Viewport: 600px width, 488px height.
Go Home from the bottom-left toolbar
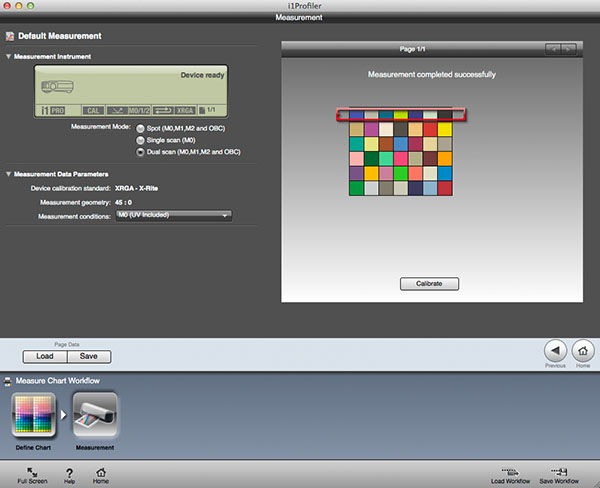pyautogui.click(x=101, y=475)
